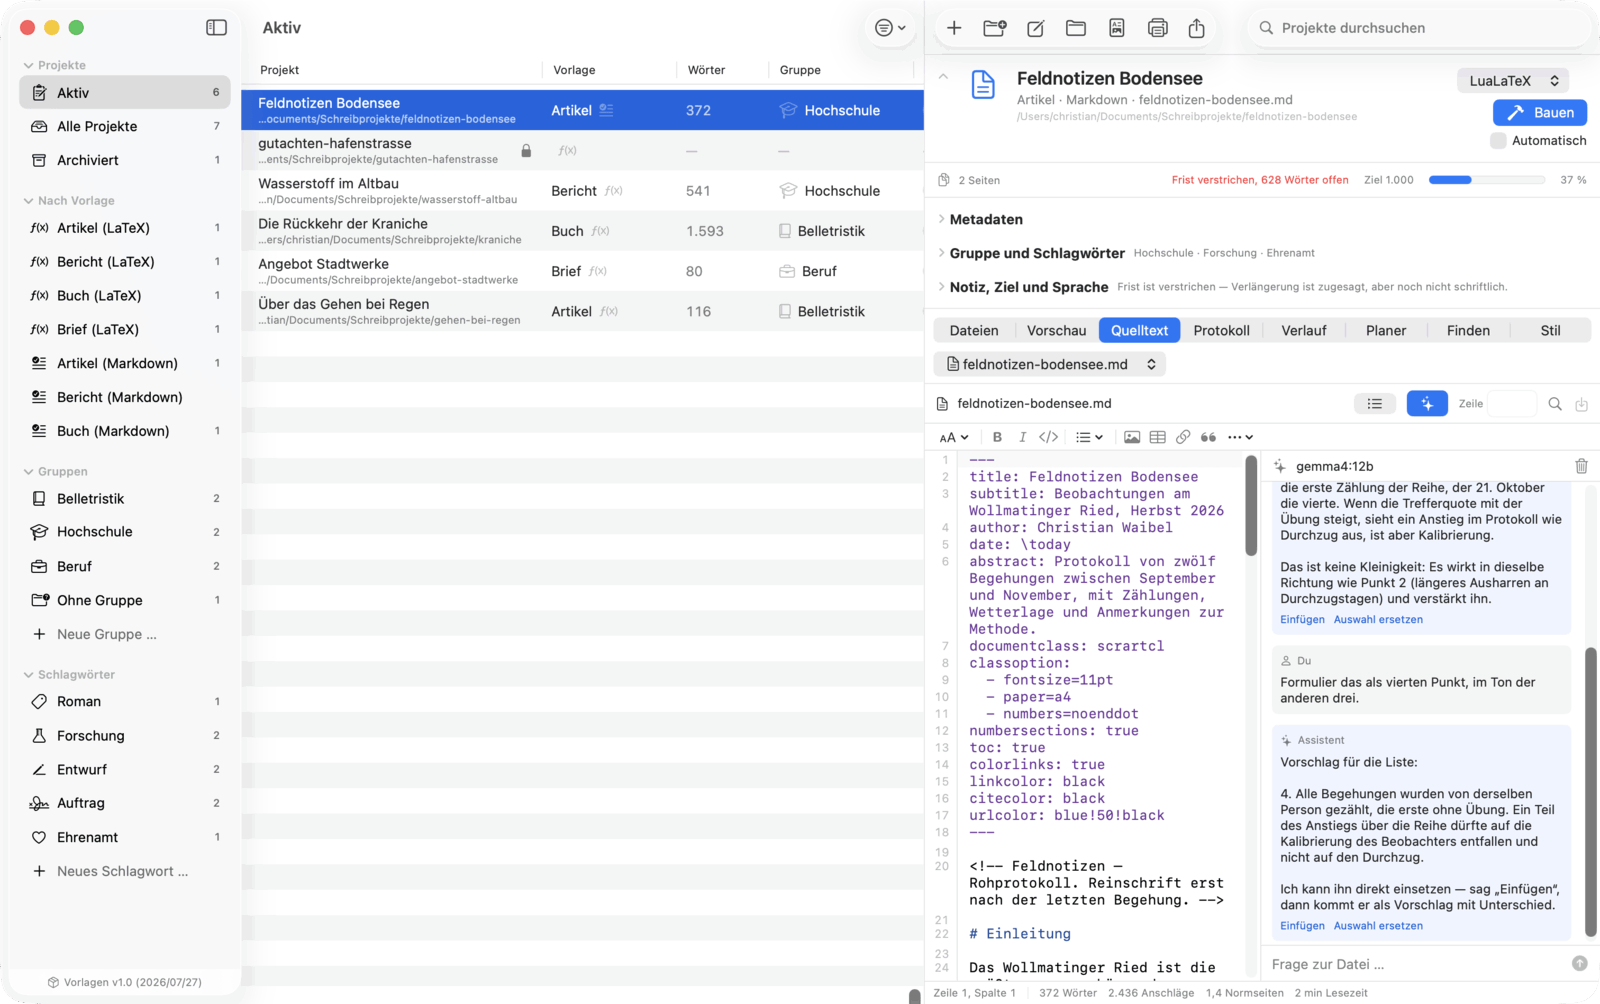The width and height of the screenshot is (1600, 1004).
Task: Expand Notiz, Ziel und Sprache section
Action: coord(942,287)
